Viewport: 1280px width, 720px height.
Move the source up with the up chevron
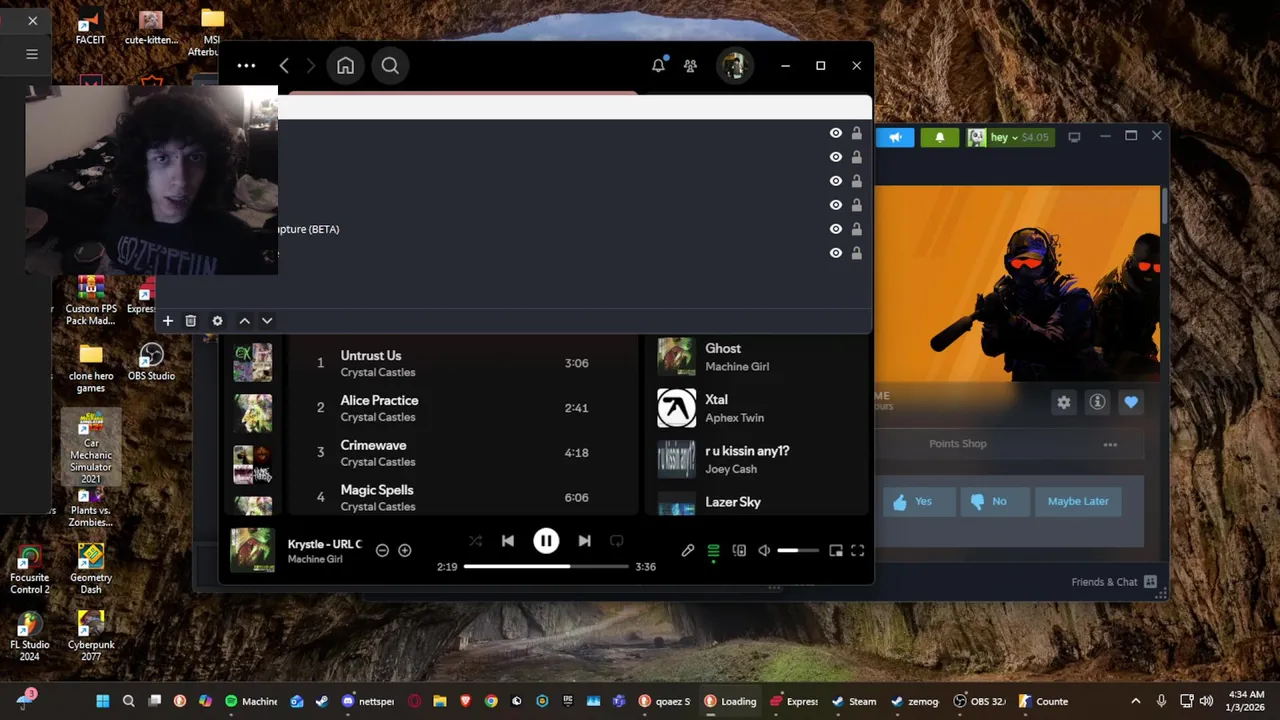[x=244, y=321]
